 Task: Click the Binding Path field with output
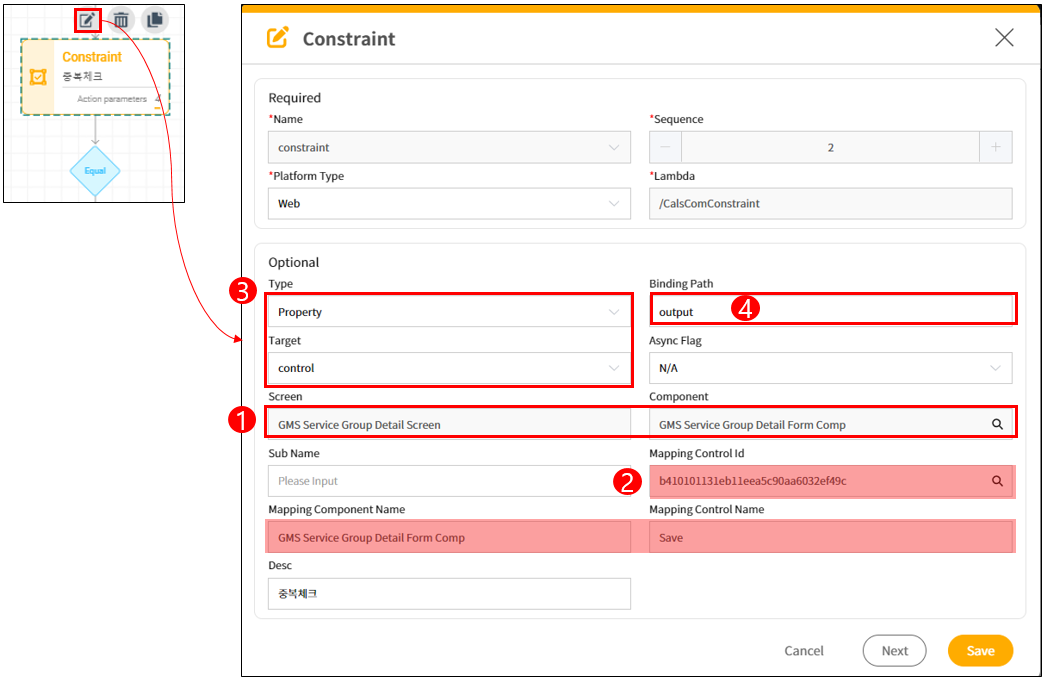831,312
